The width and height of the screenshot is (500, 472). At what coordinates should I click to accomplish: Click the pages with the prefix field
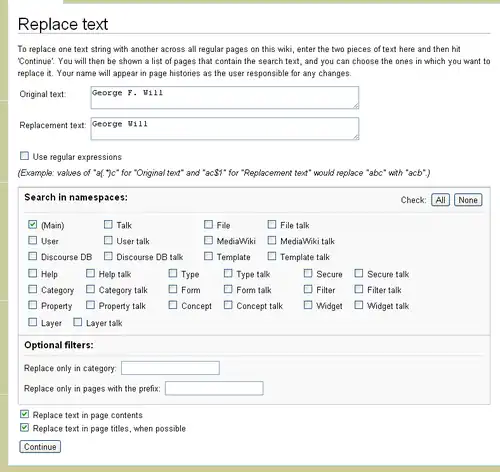[214, 388]
